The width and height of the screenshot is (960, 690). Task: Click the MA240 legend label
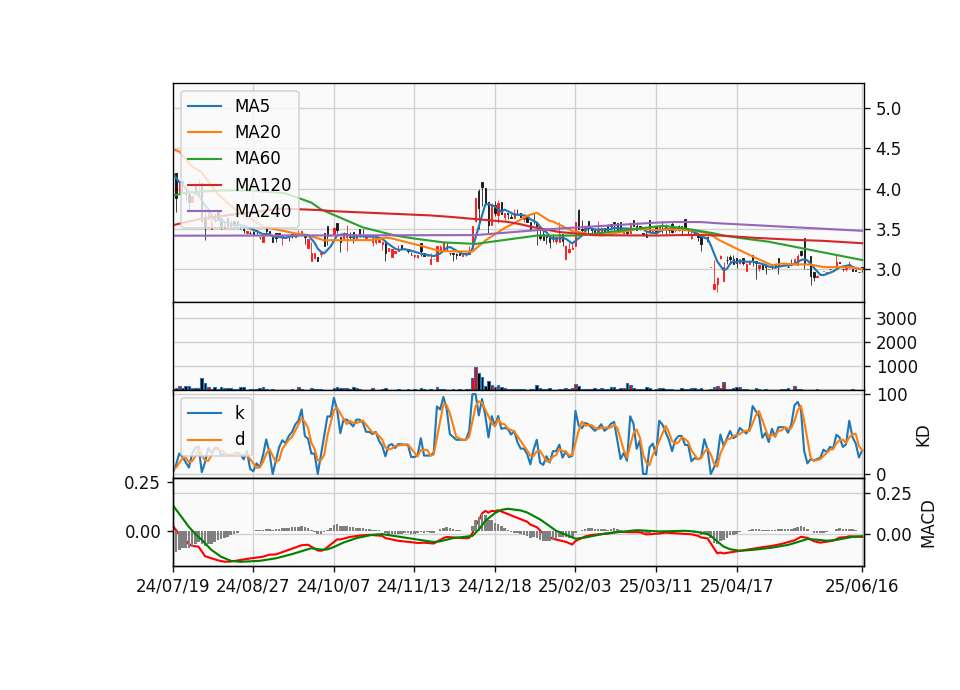pyautogui.click(x=263, y=211)
